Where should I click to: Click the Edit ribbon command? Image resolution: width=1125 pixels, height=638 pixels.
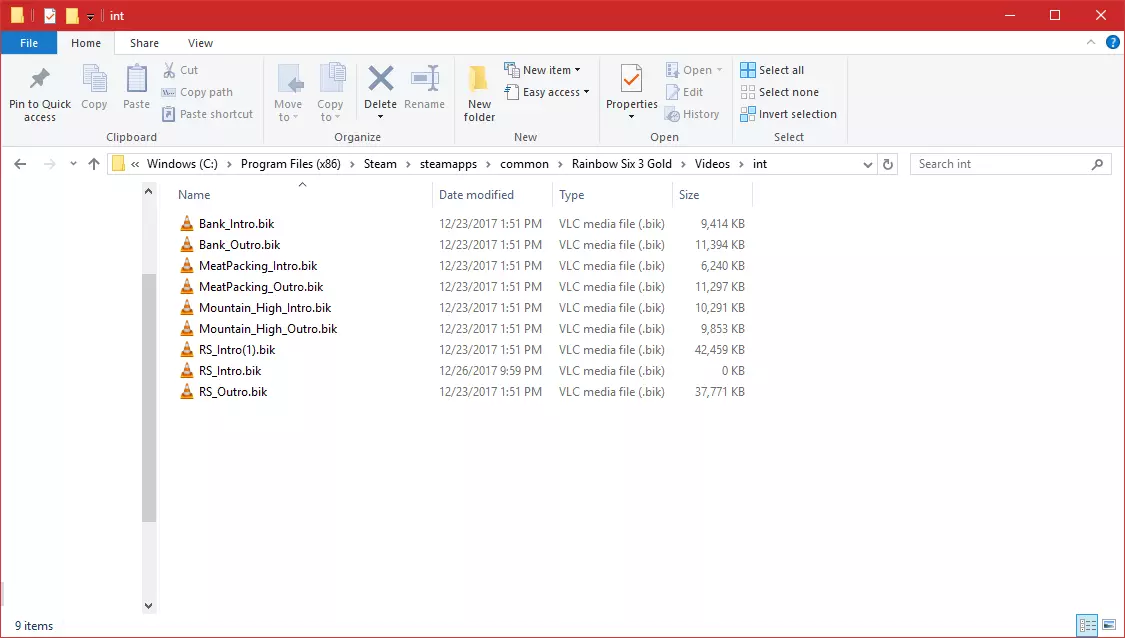click(x=684, y=92)
